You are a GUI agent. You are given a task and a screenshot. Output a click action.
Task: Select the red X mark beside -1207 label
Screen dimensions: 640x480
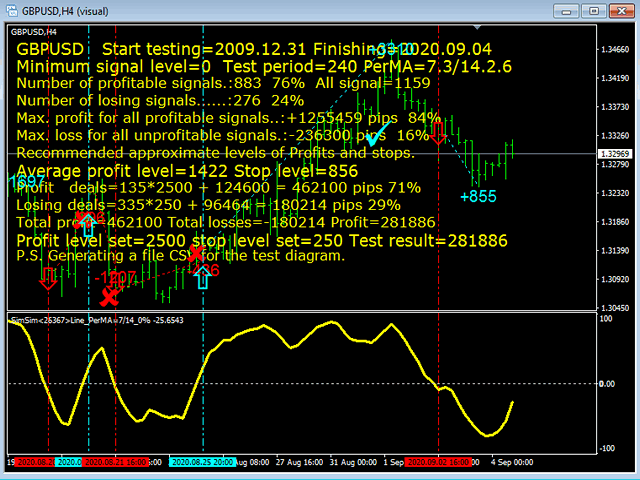click(109, 297)
